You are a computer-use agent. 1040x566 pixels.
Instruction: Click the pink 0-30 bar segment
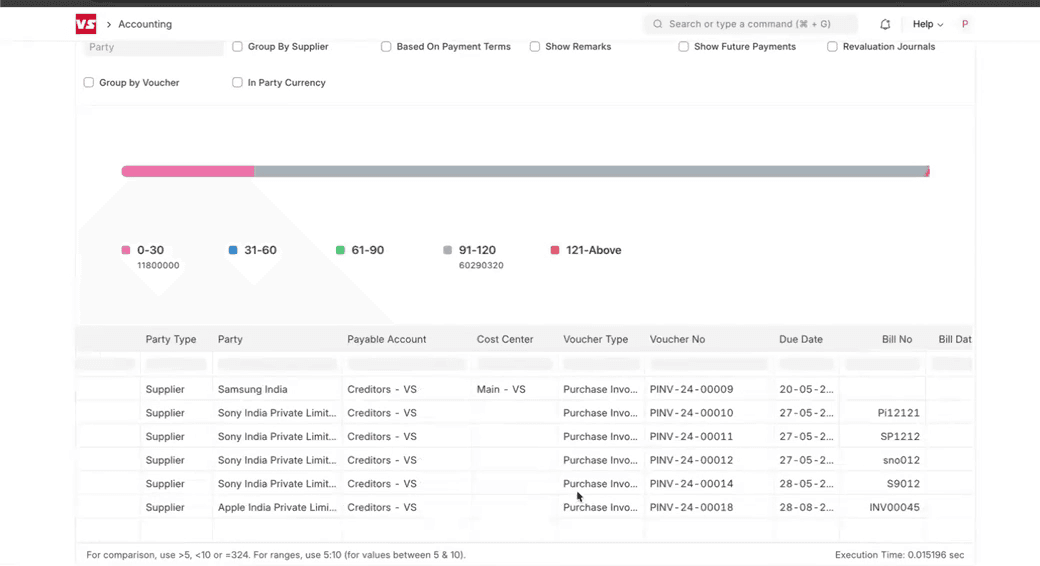tap(188, 171)
